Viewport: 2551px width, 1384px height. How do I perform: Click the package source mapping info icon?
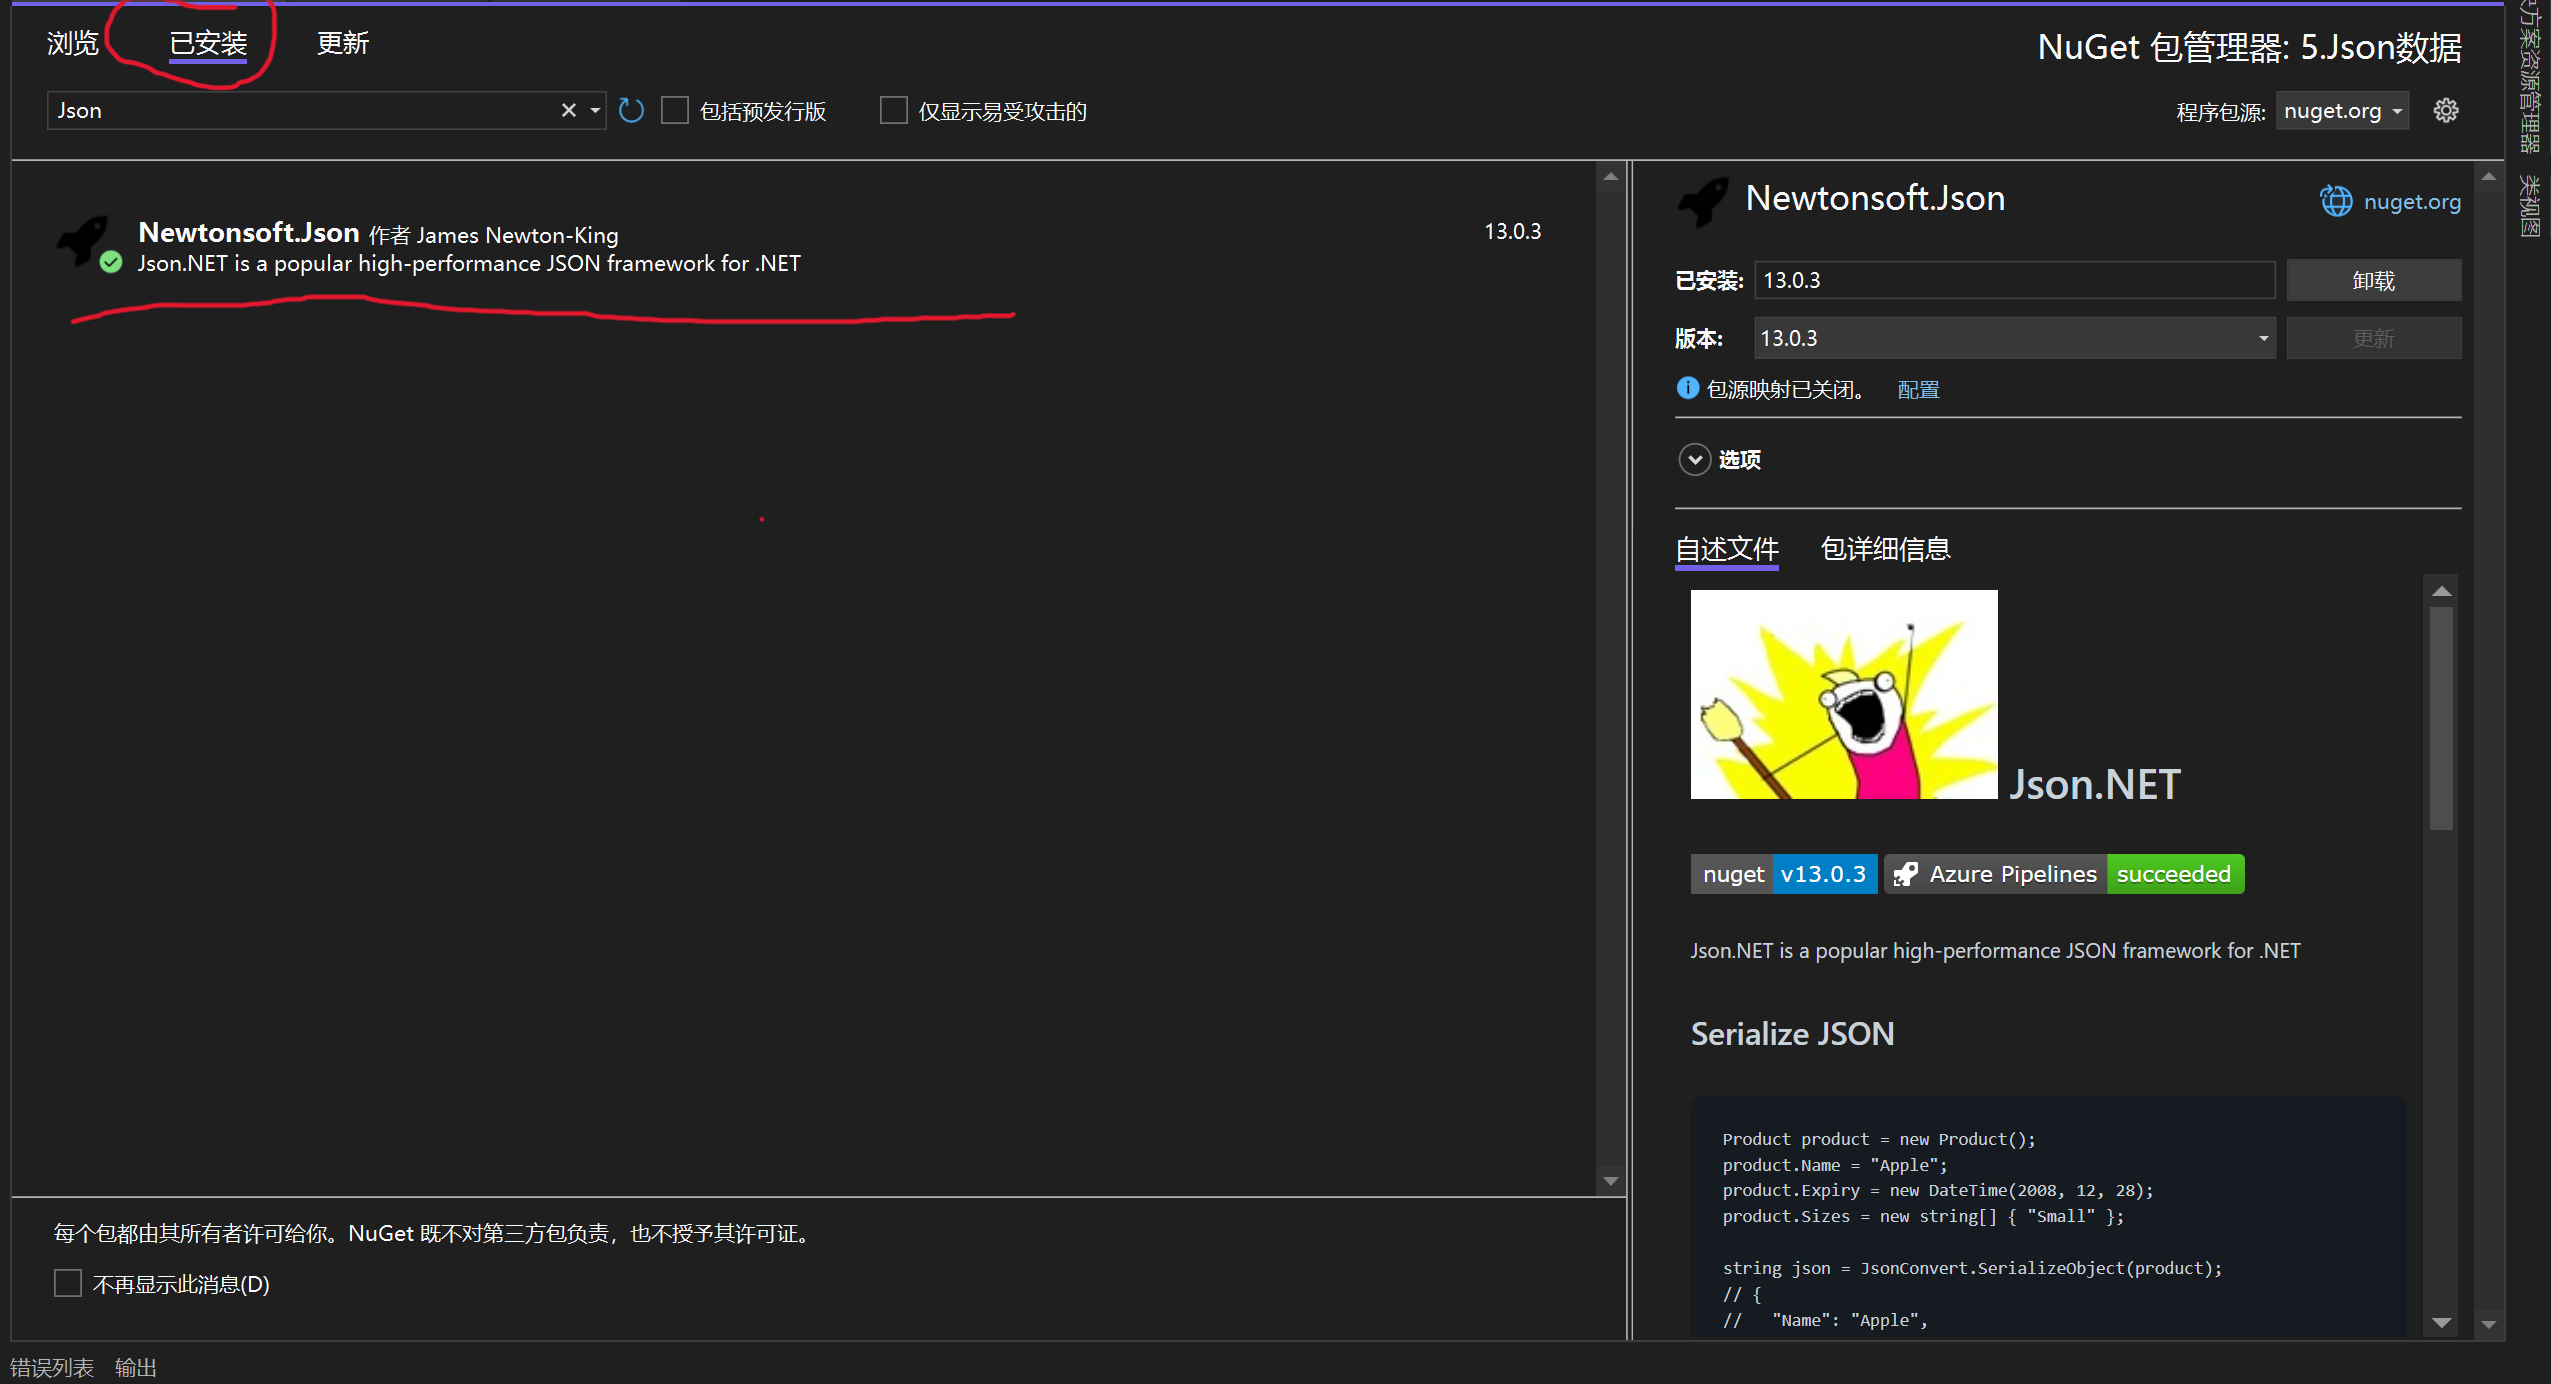tap(1687, 388)
